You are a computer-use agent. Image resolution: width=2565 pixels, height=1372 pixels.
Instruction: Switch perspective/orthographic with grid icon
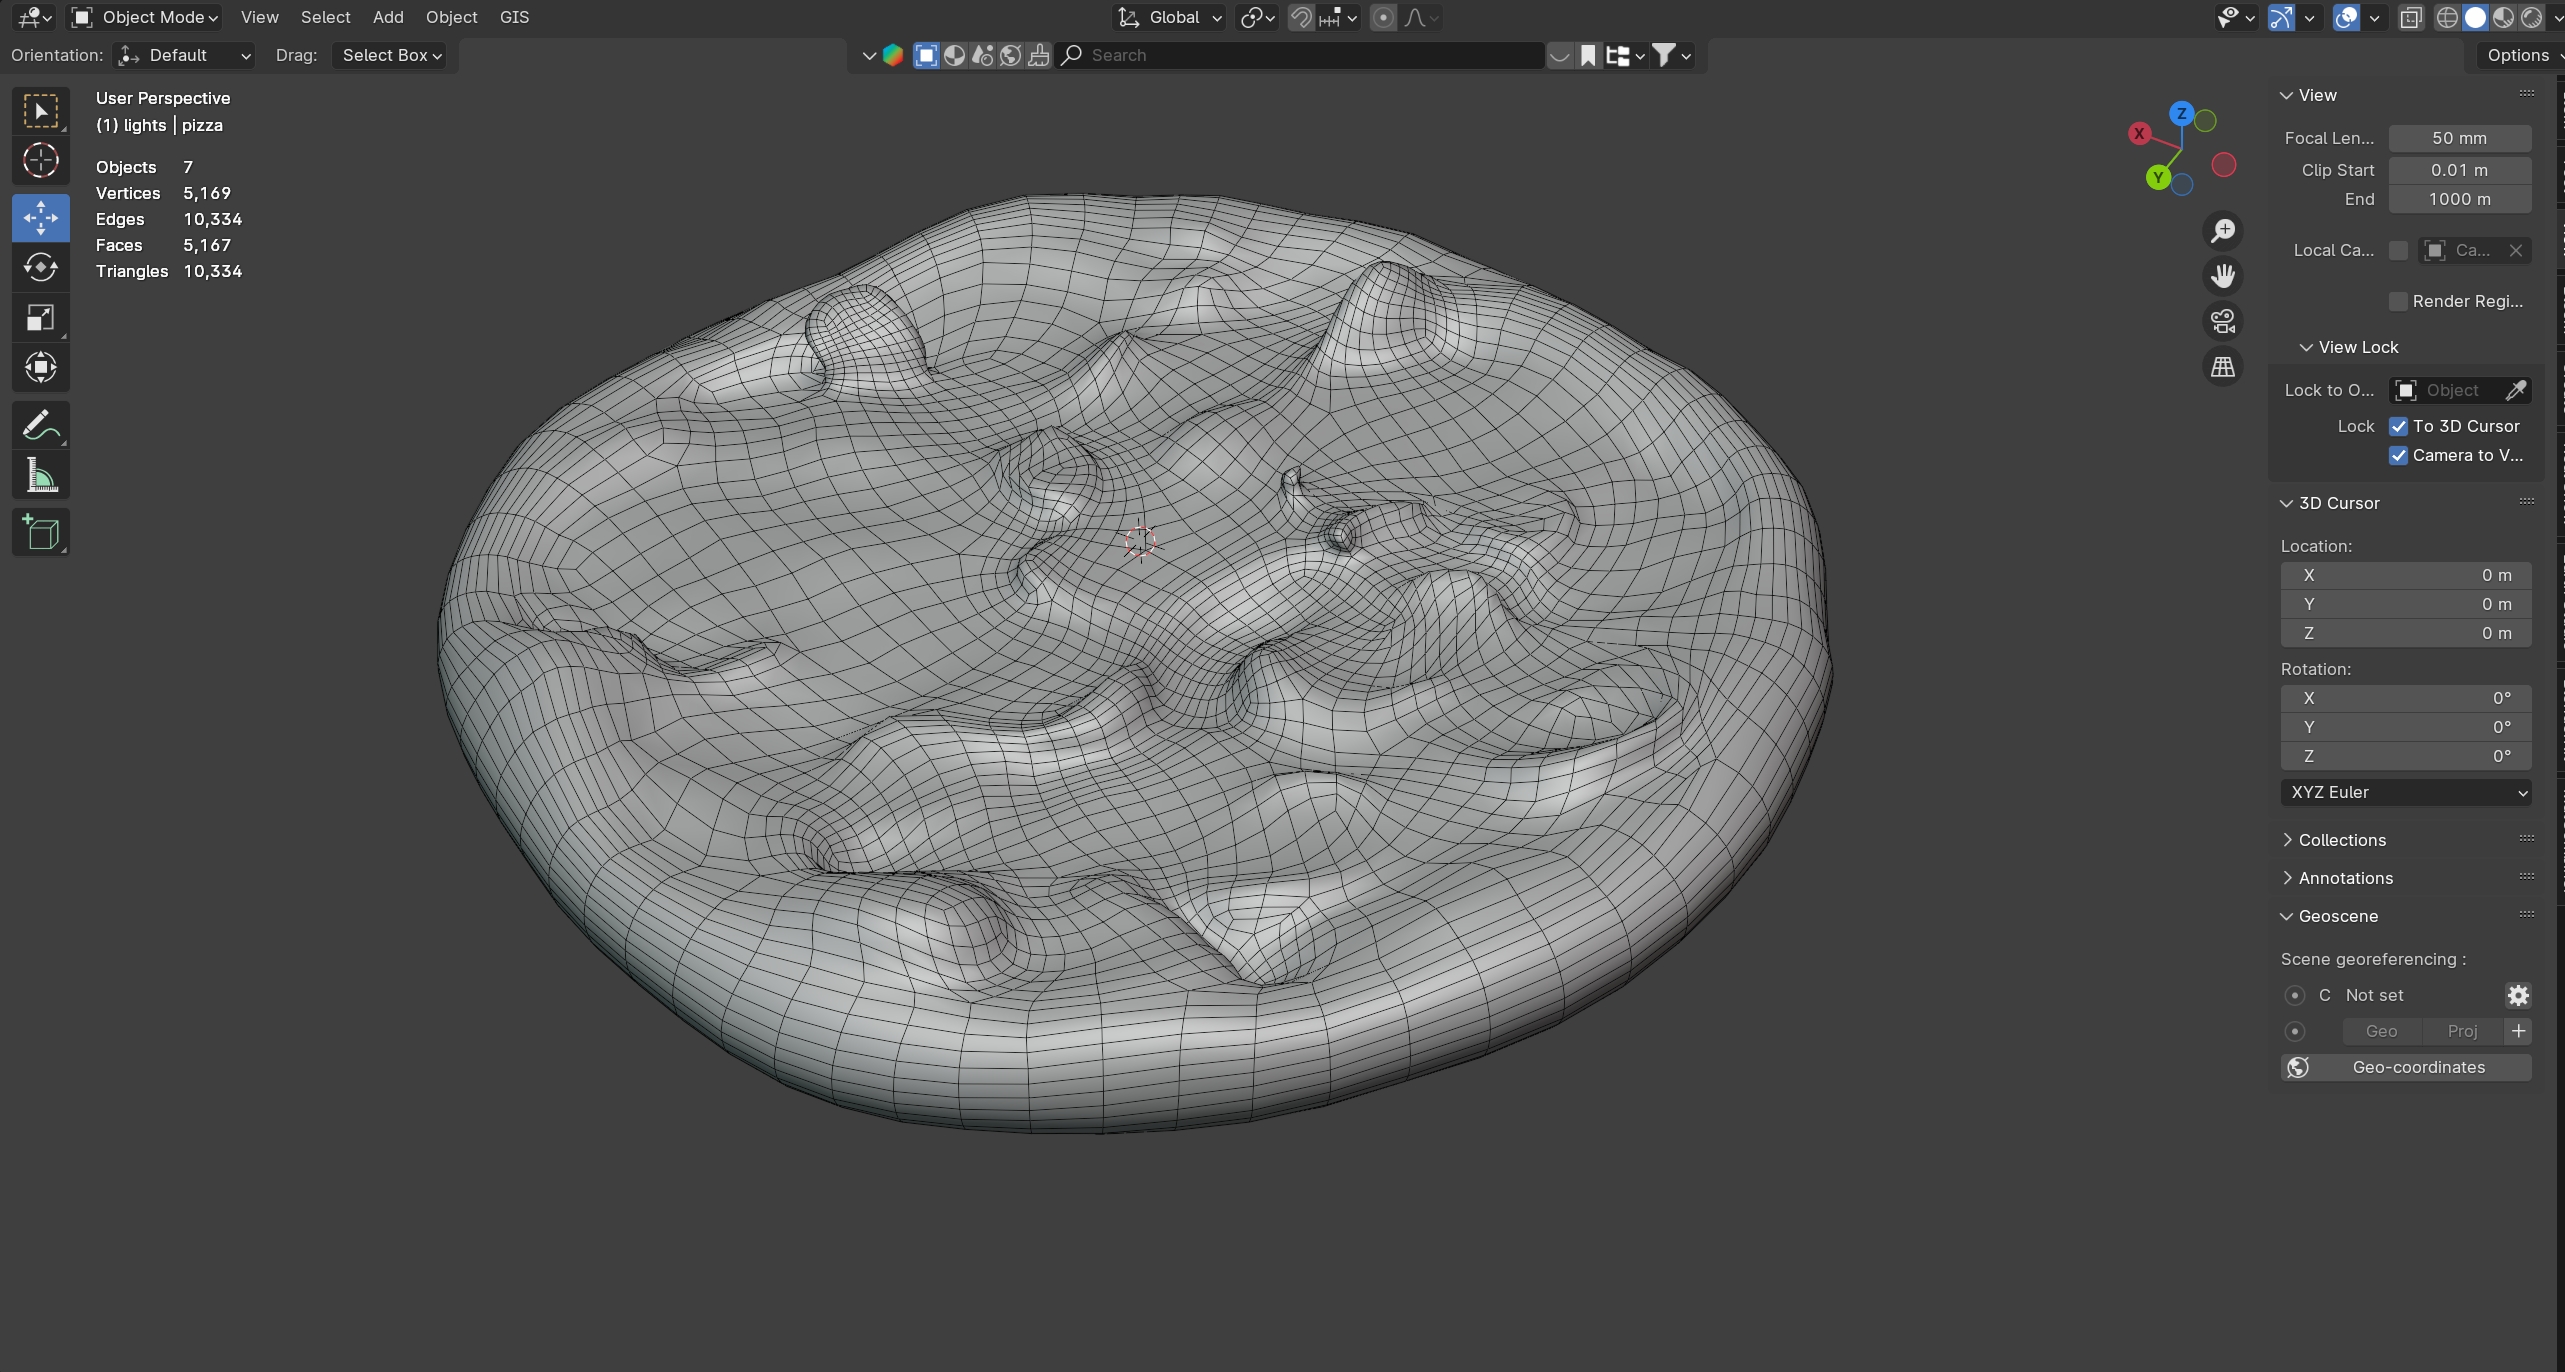pyautogui.click(x=2222, y=367)
